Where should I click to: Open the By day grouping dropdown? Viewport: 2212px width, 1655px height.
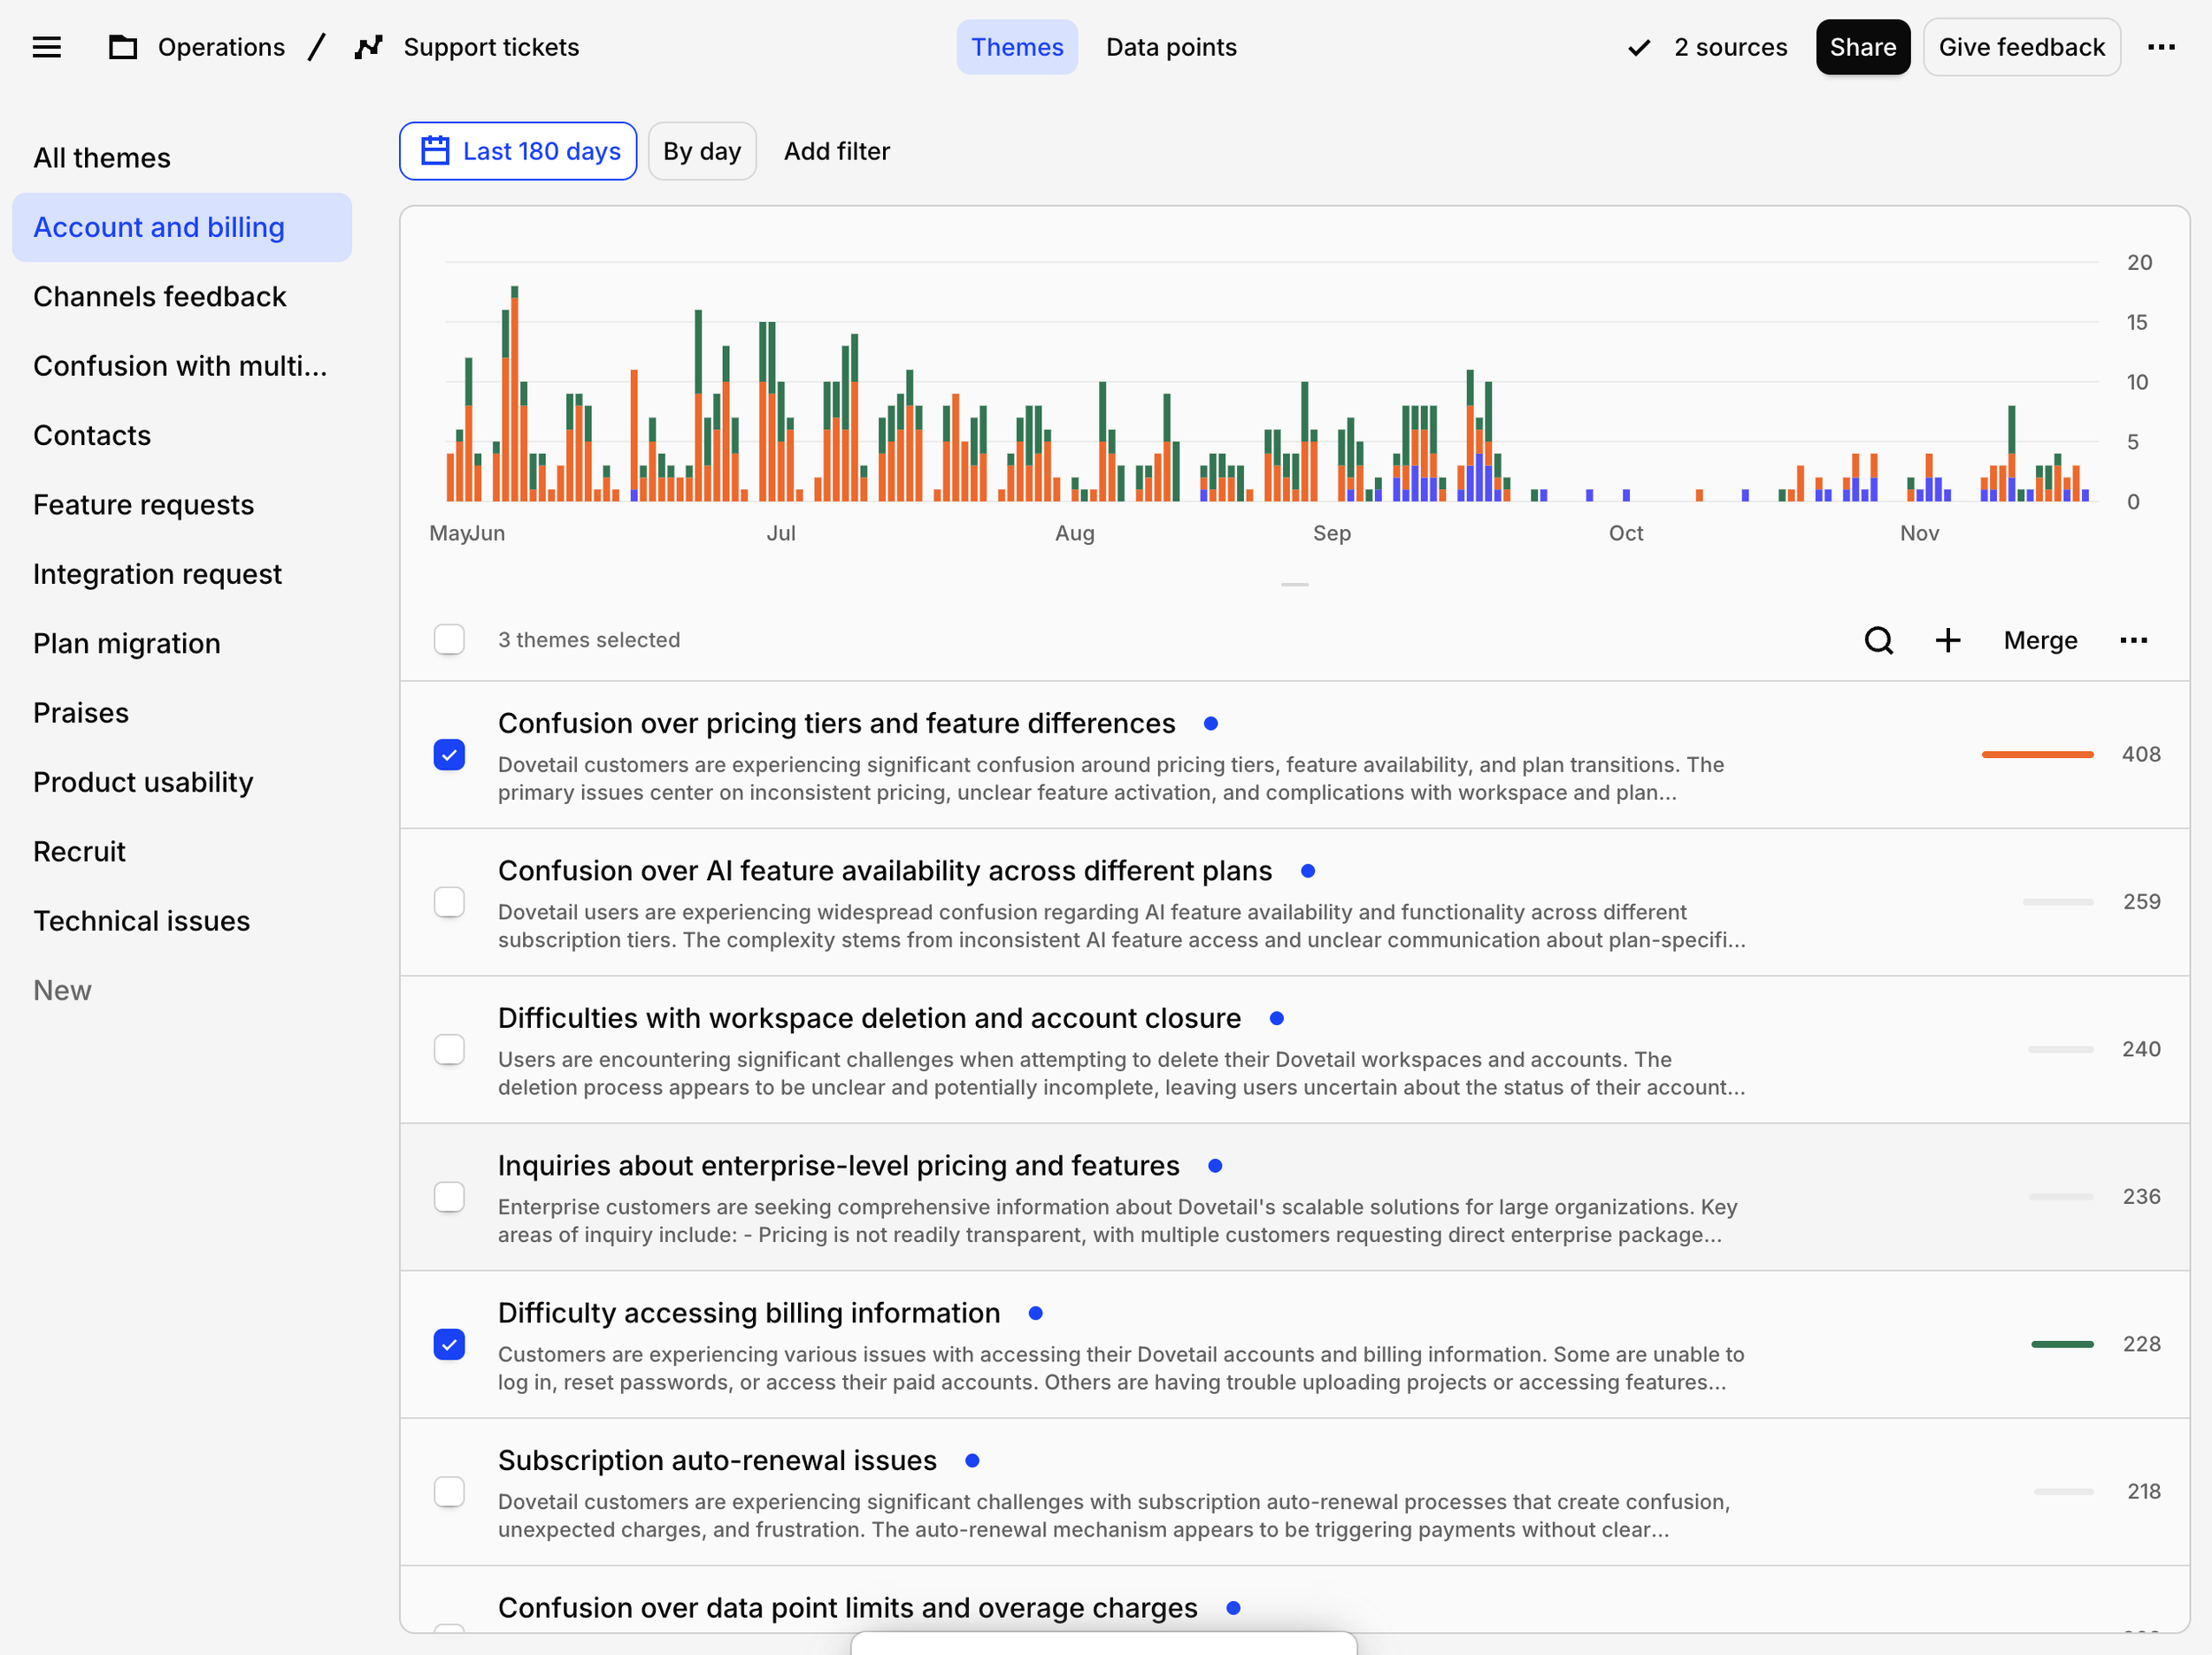(701, 151)
